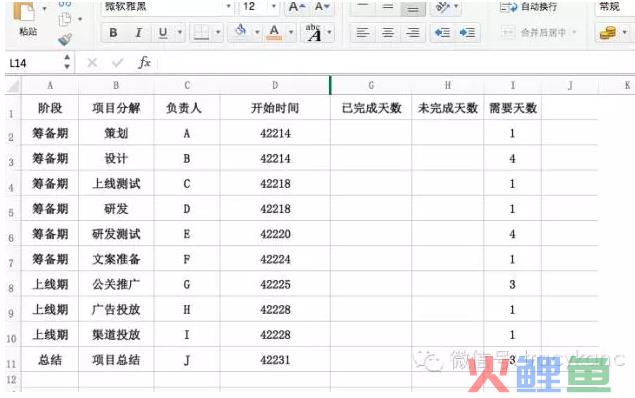Screen dimensions: 635x398
Task: Align text left in cell
Action: tap(362, 32)
